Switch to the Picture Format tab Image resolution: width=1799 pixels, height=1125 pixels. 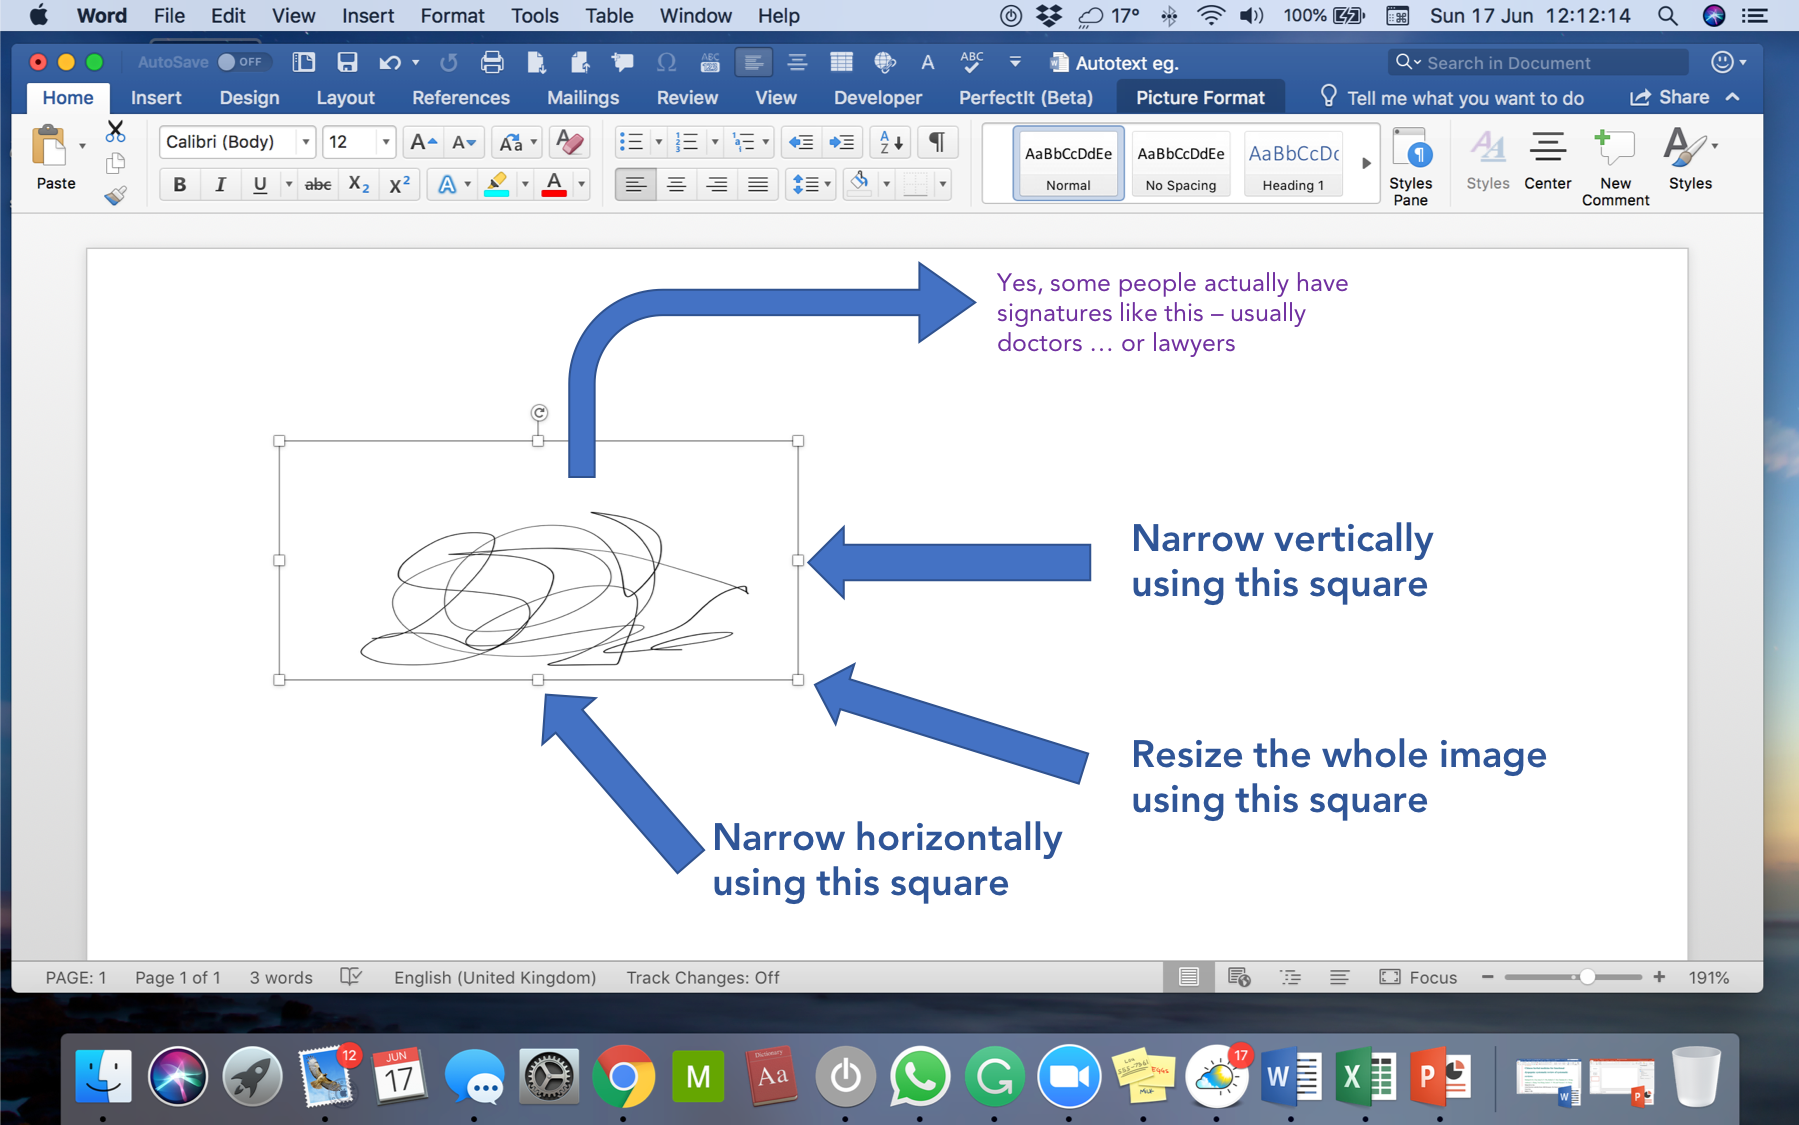[1200, 98]
